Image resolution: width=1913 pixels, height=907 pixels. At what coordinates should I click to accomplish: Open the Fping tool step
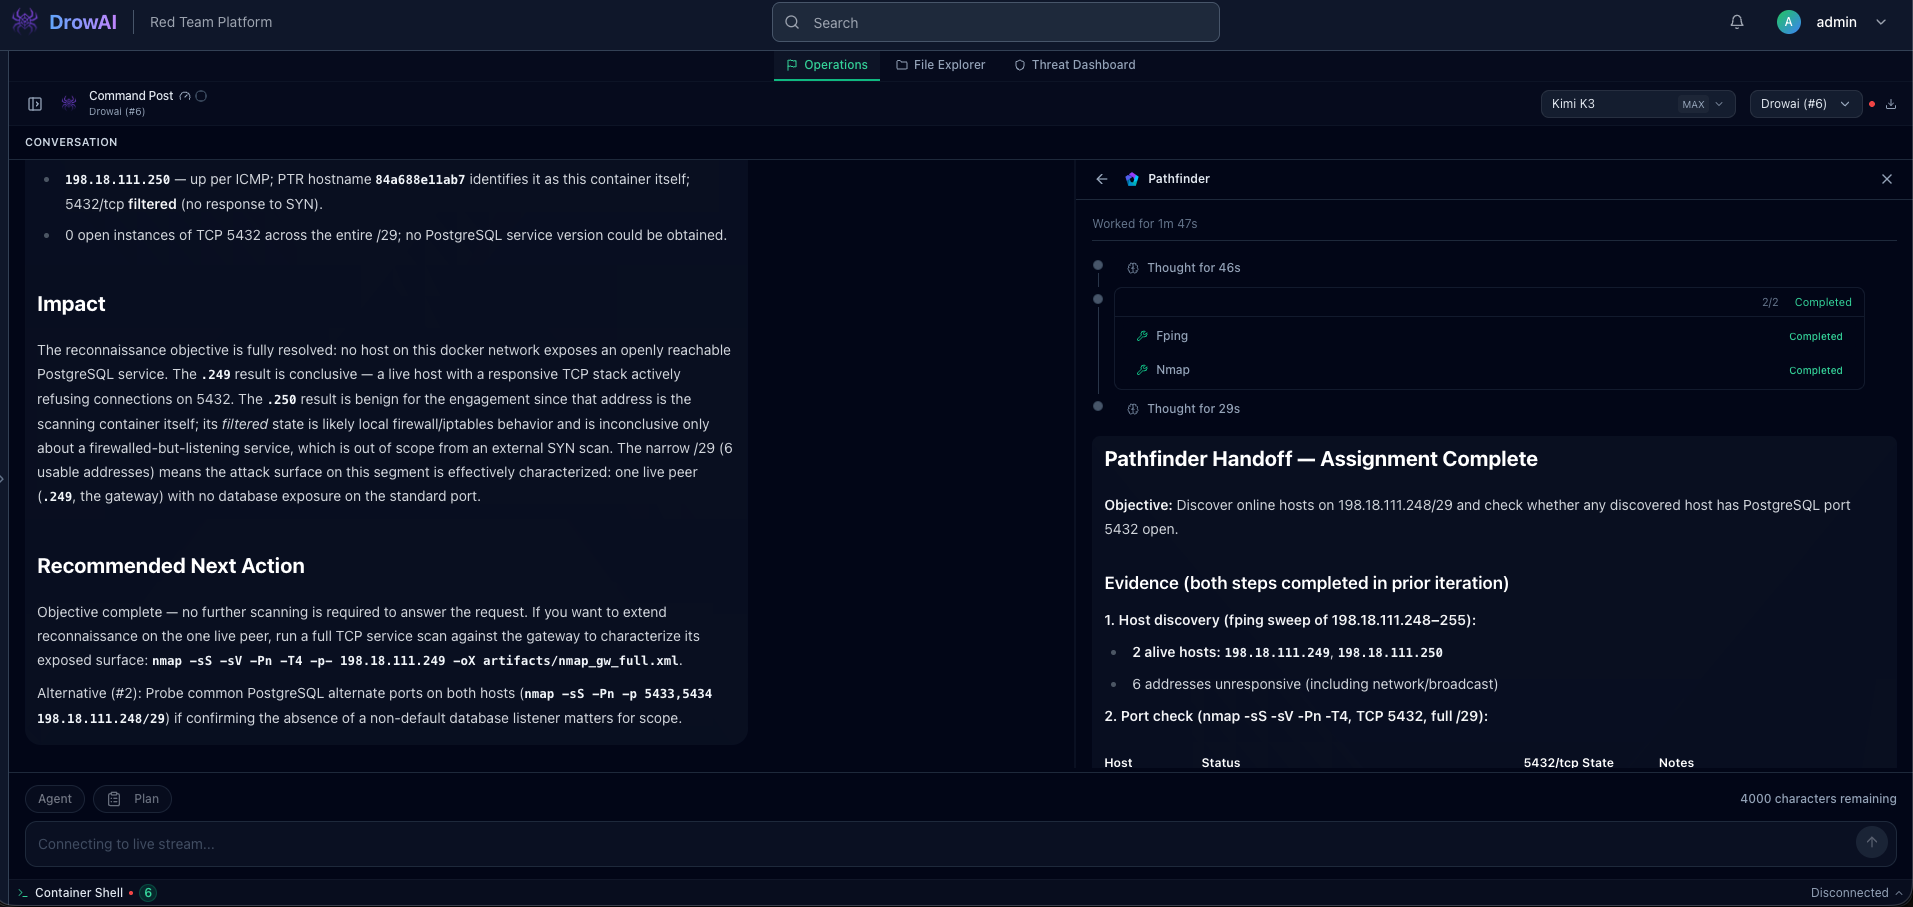click(1489, 336)
